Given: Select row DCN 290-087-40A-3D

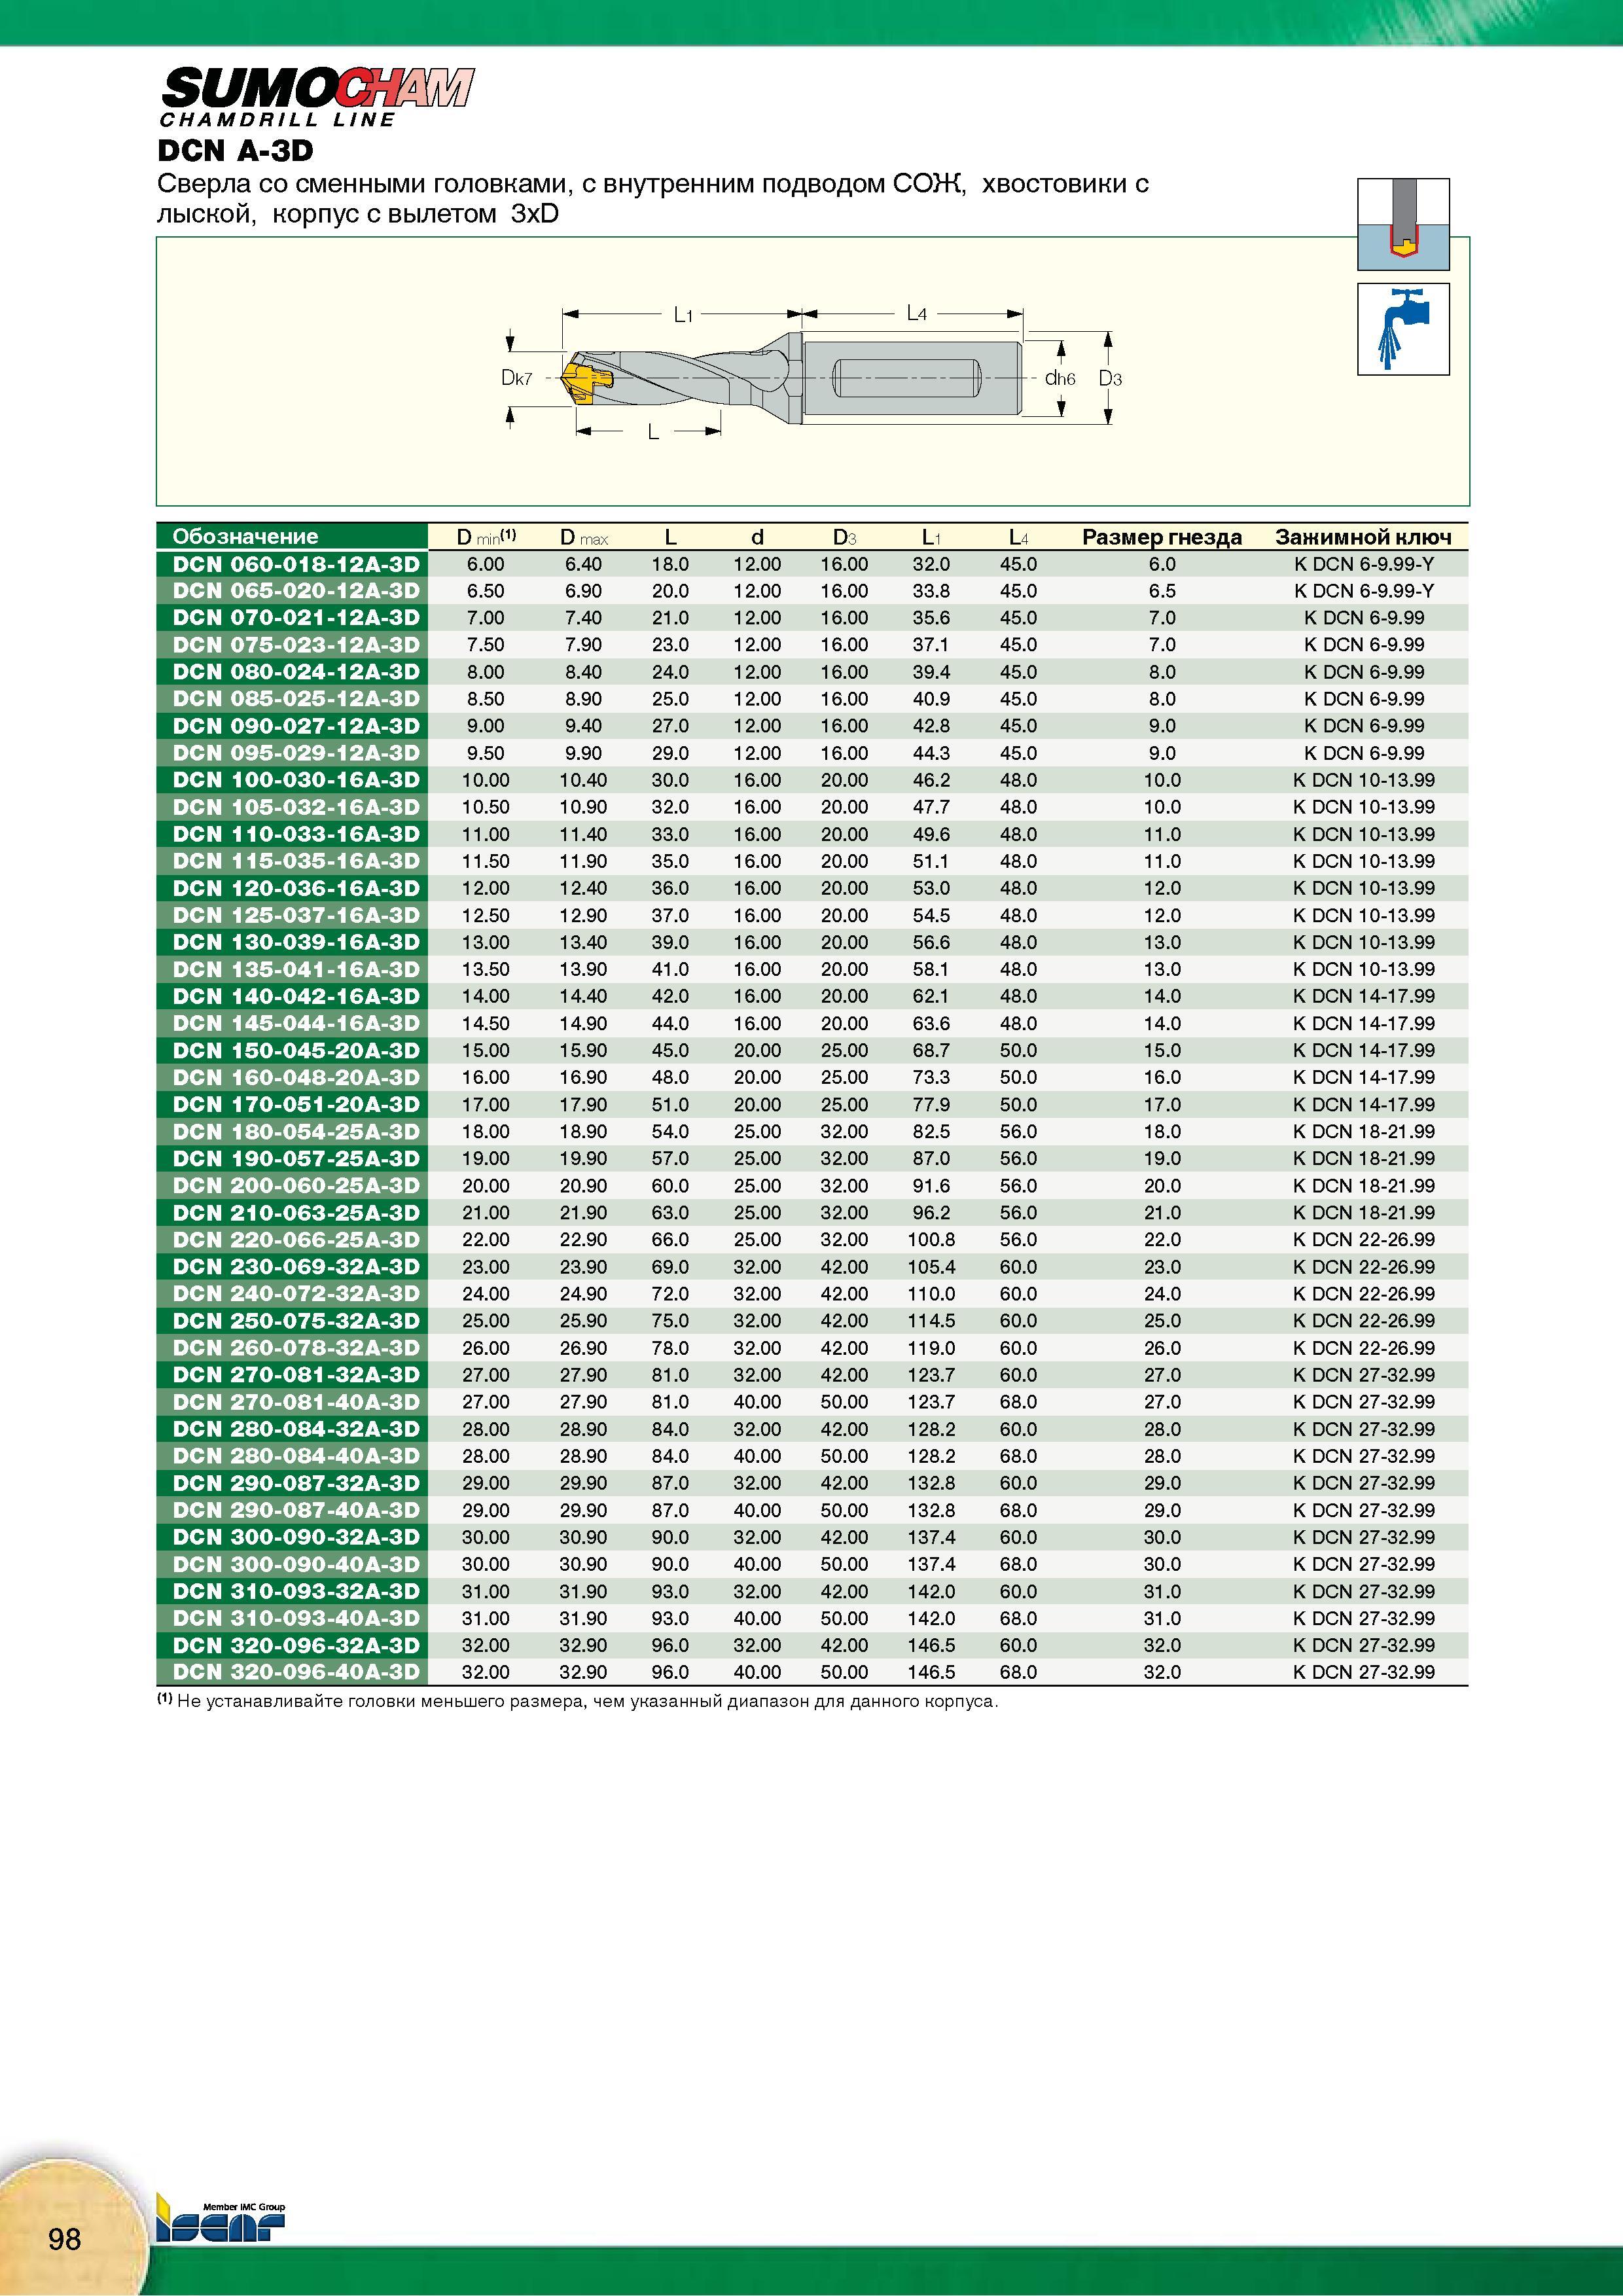Looking at the screenshot, I should click(812, 1510).
